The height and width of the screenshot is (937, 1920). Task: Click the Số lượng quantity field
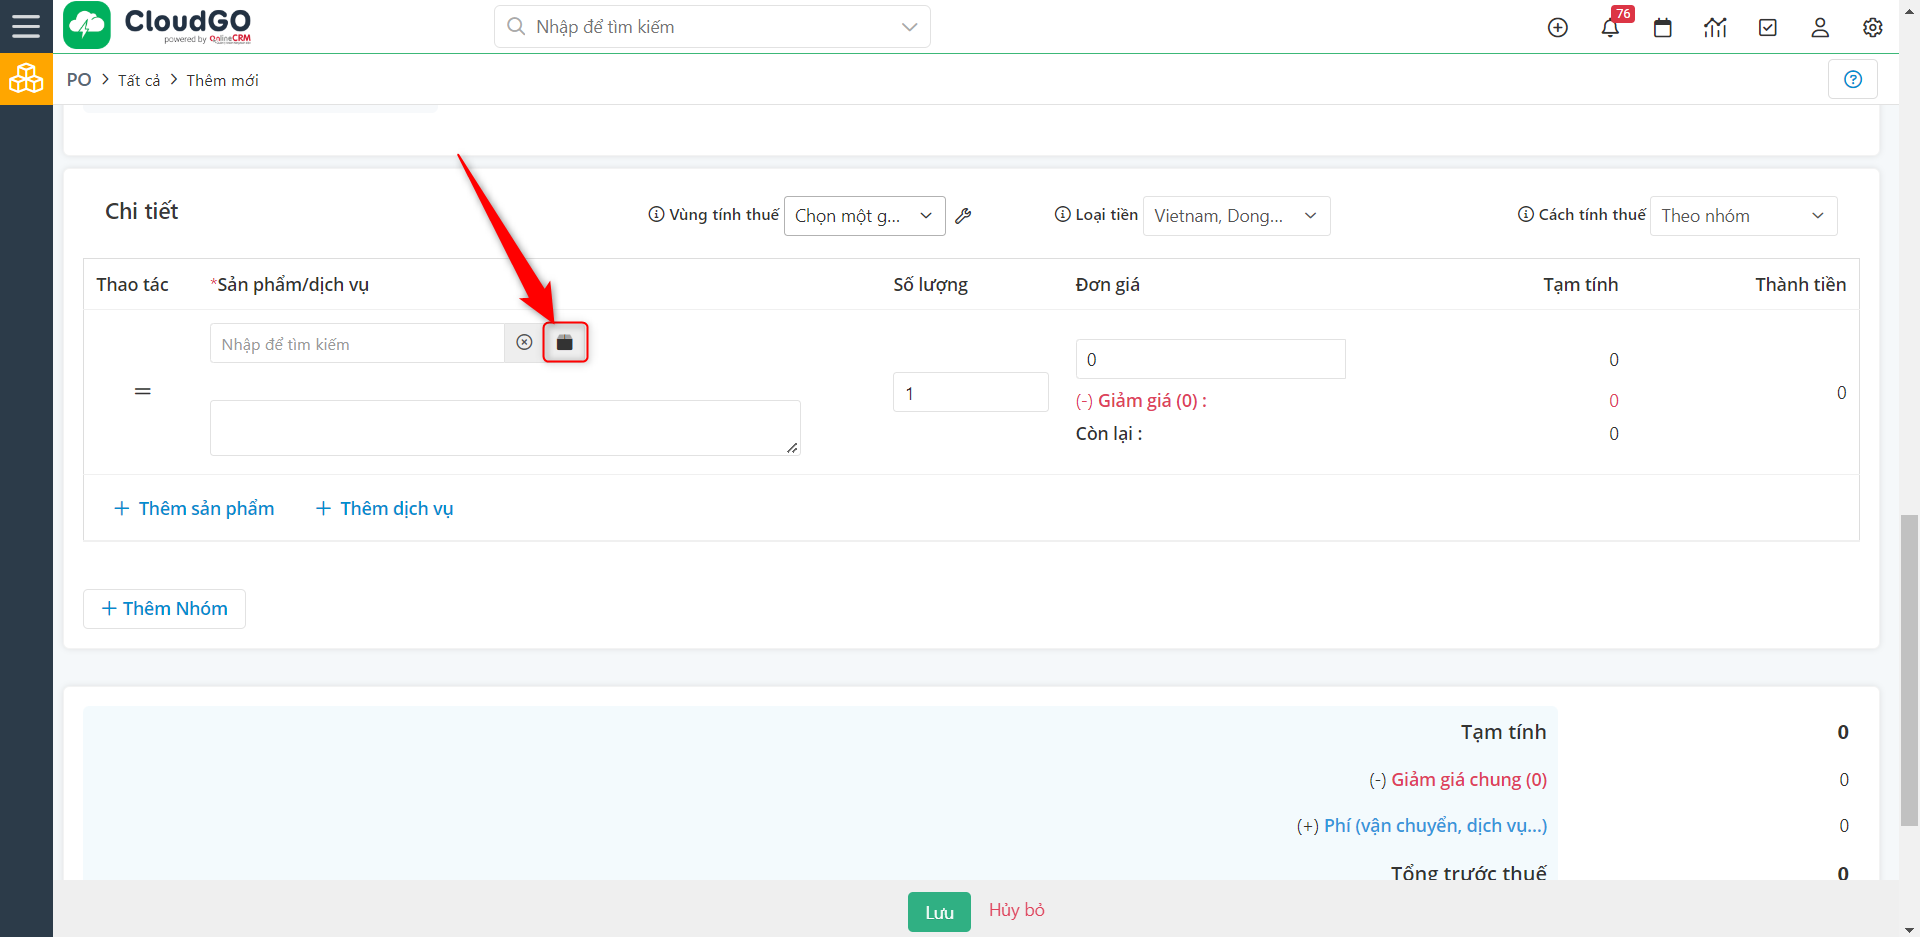tap(969, 393)
